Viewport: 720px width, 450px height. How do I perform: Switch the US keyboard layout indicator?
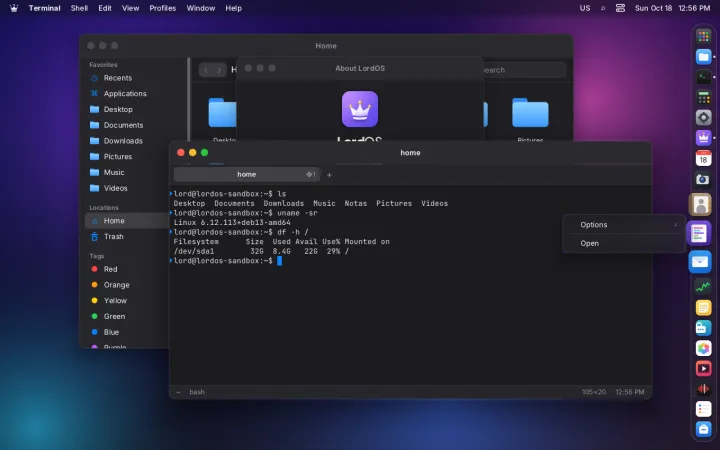(585, 8)
